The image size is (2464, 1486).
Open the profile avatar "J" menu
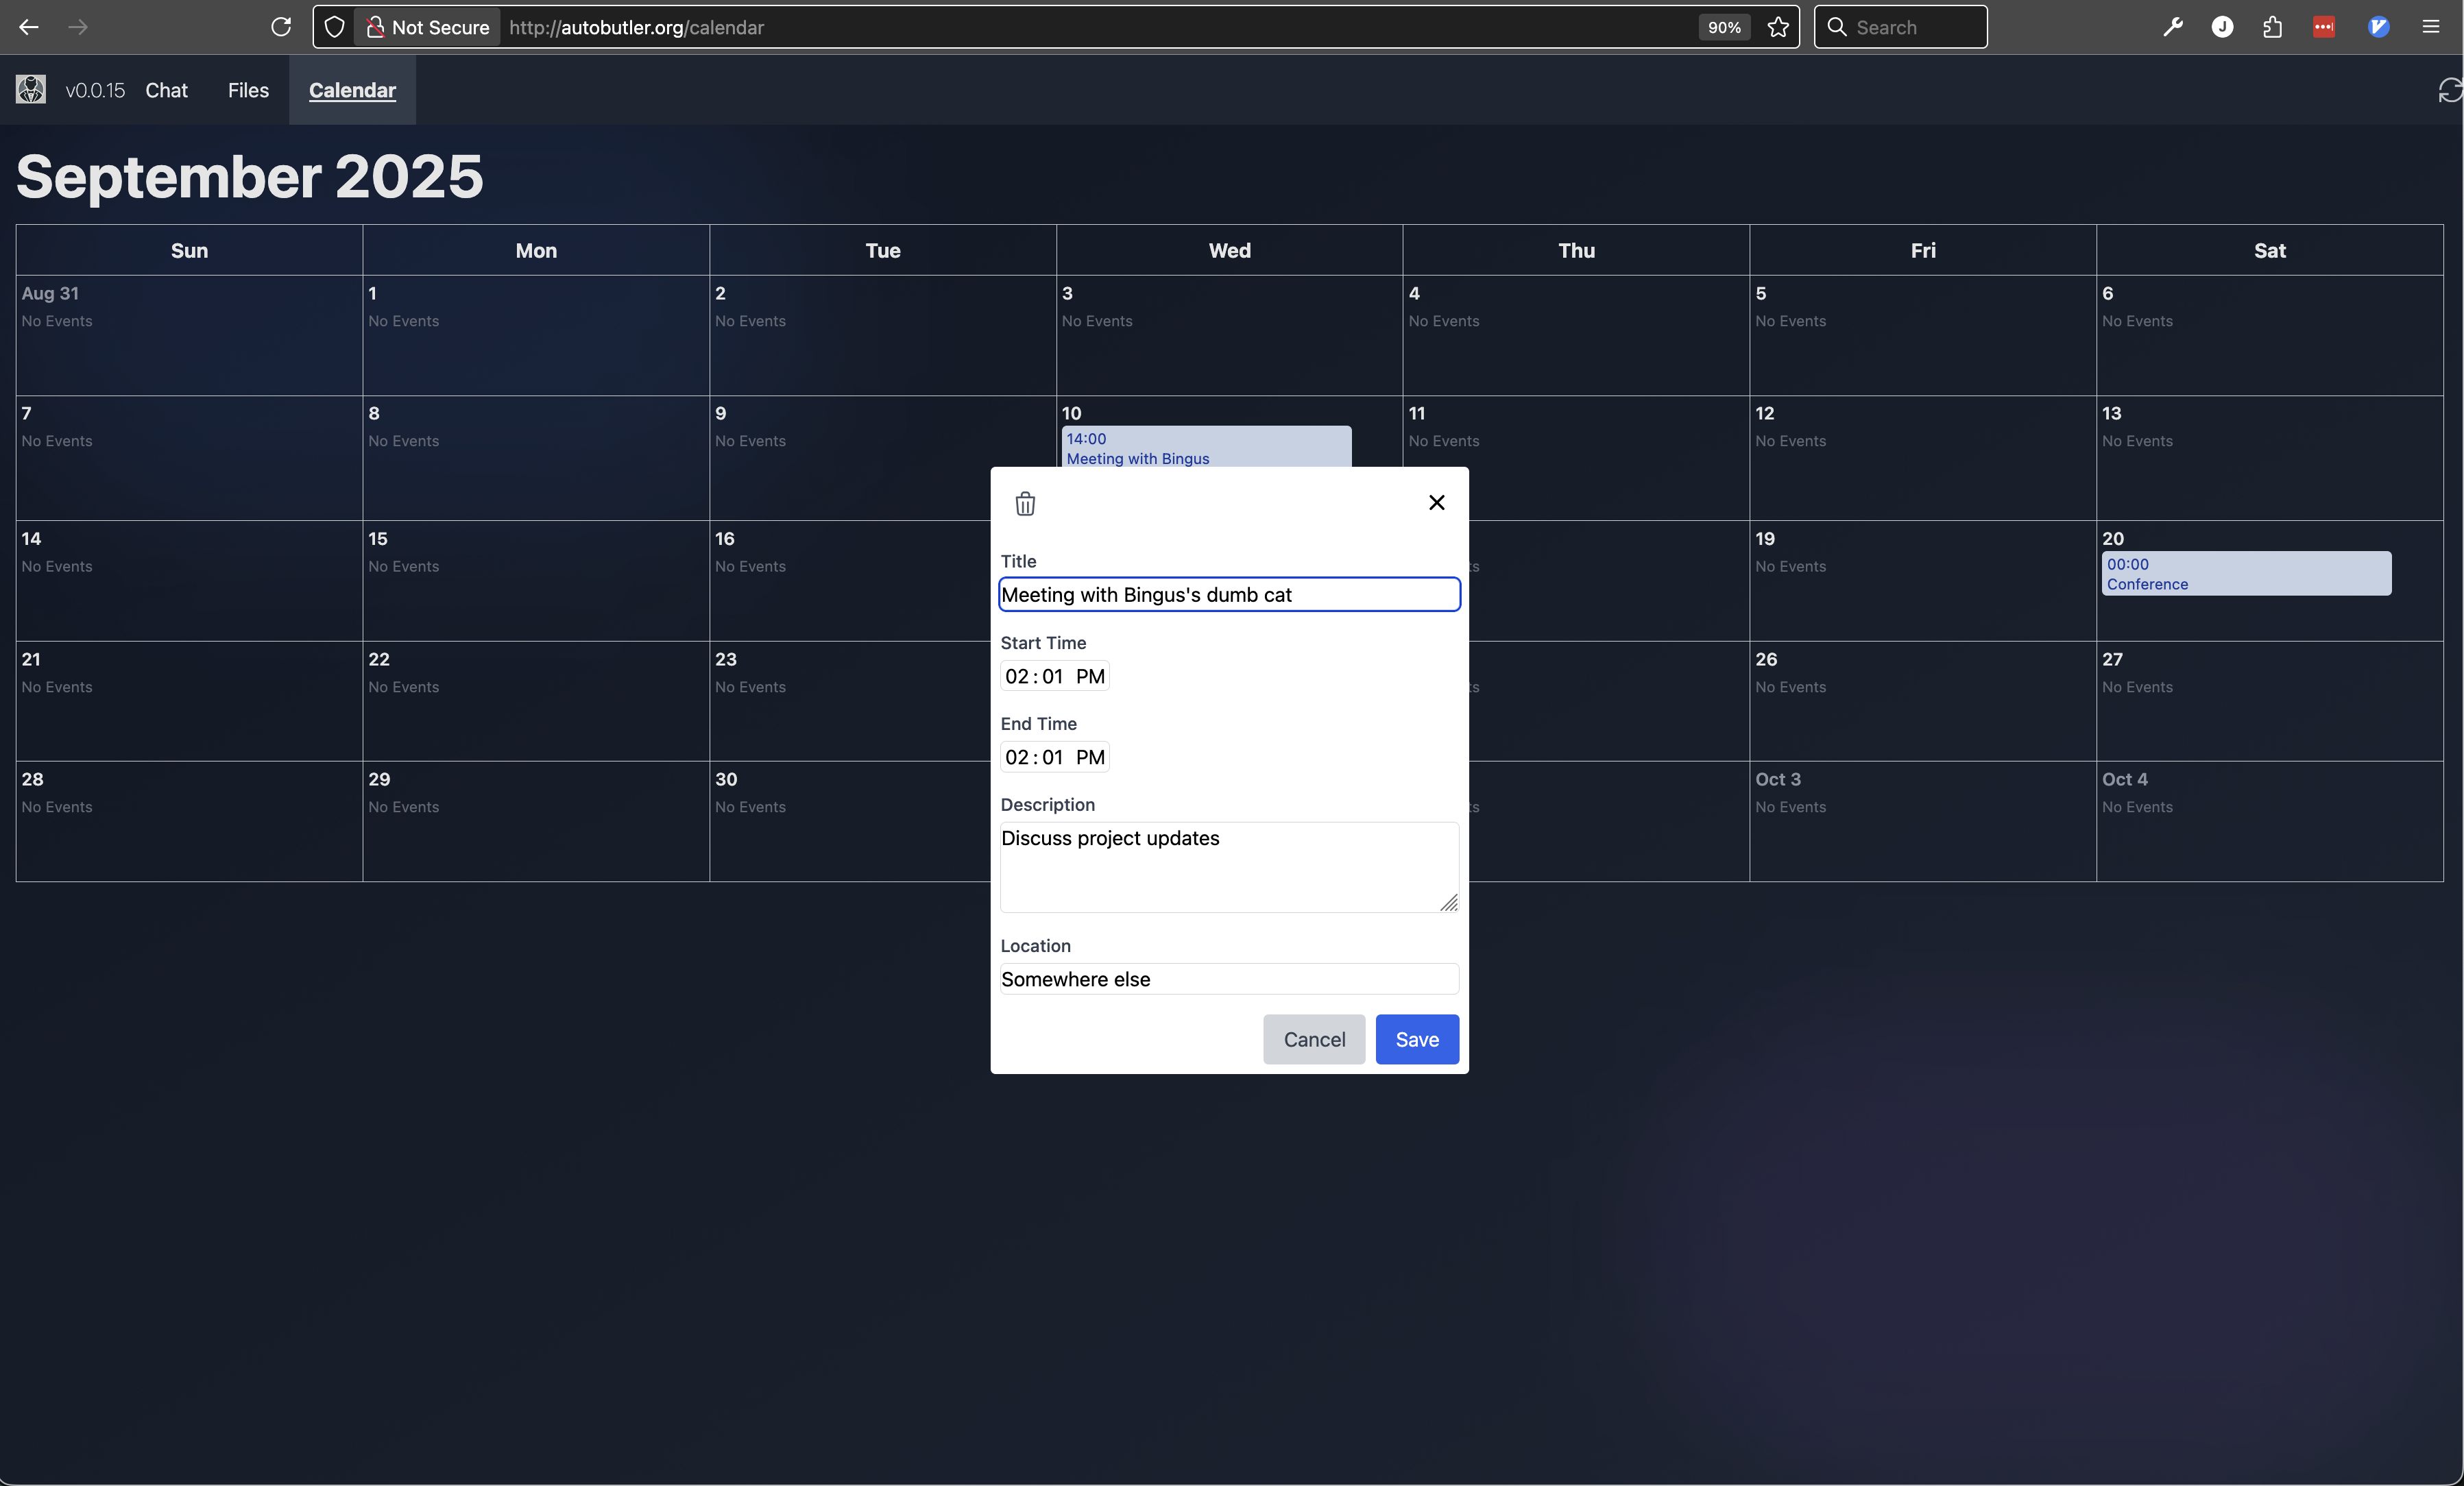pos(2222,27)
